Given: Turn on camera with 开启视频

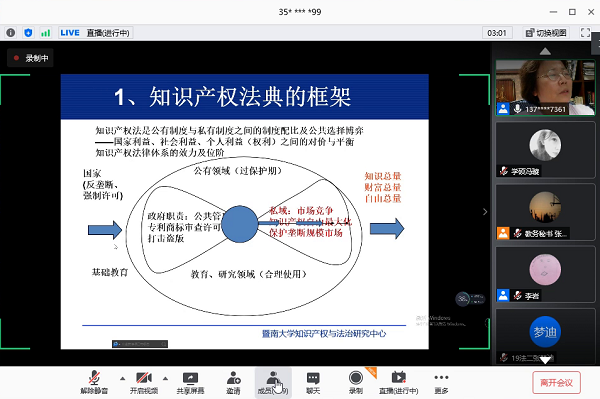Looking at the screenshot, I should coord(144,383).
